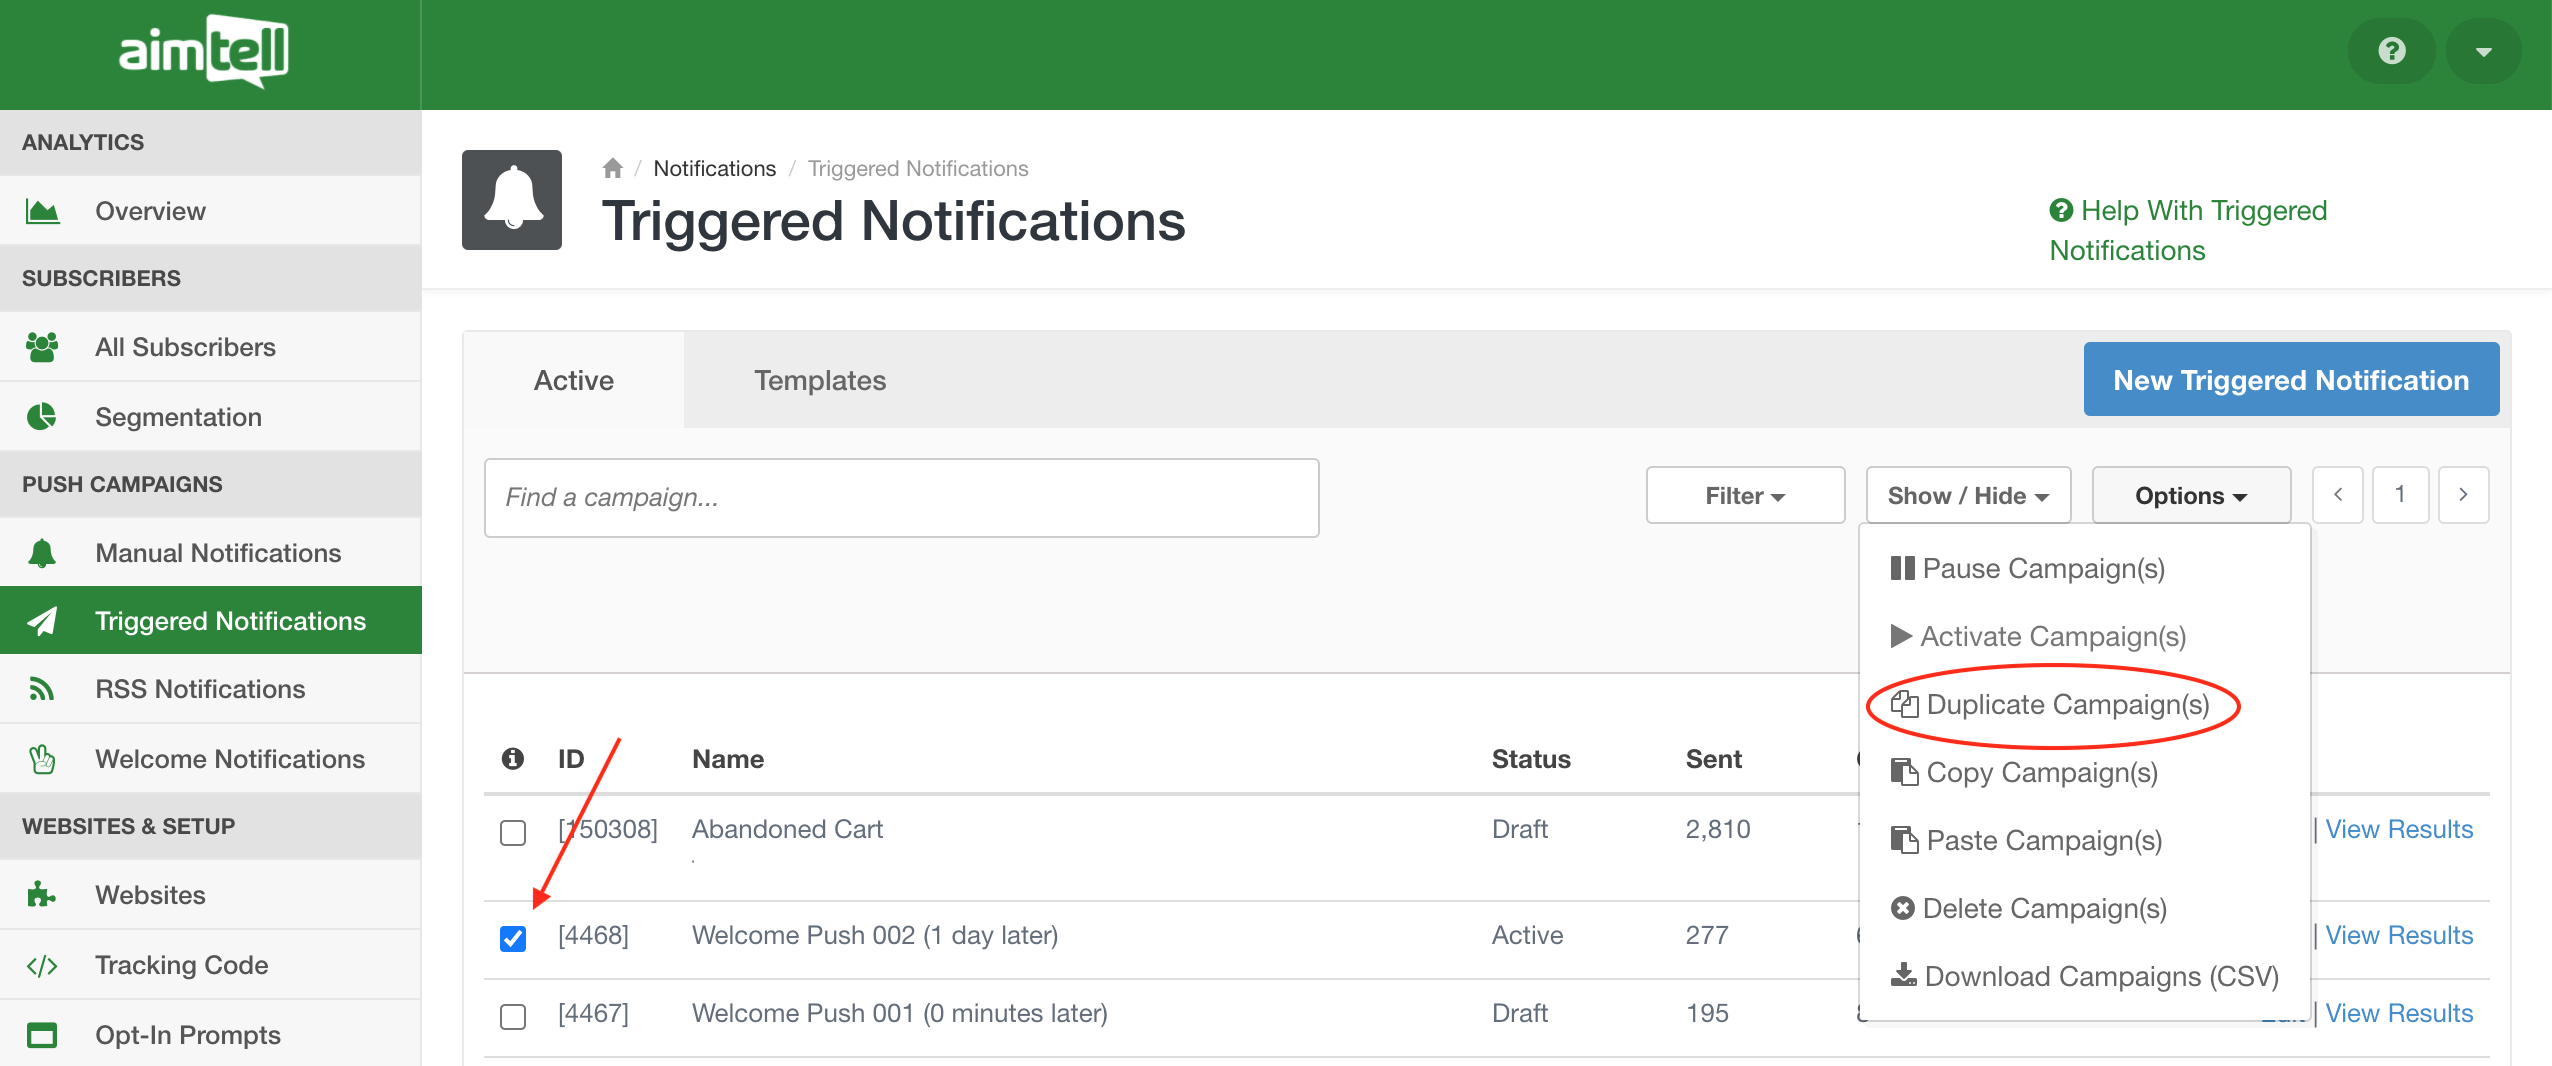
Task: Check the Abandoned Cart campaign checkbox
Action: 513,832
